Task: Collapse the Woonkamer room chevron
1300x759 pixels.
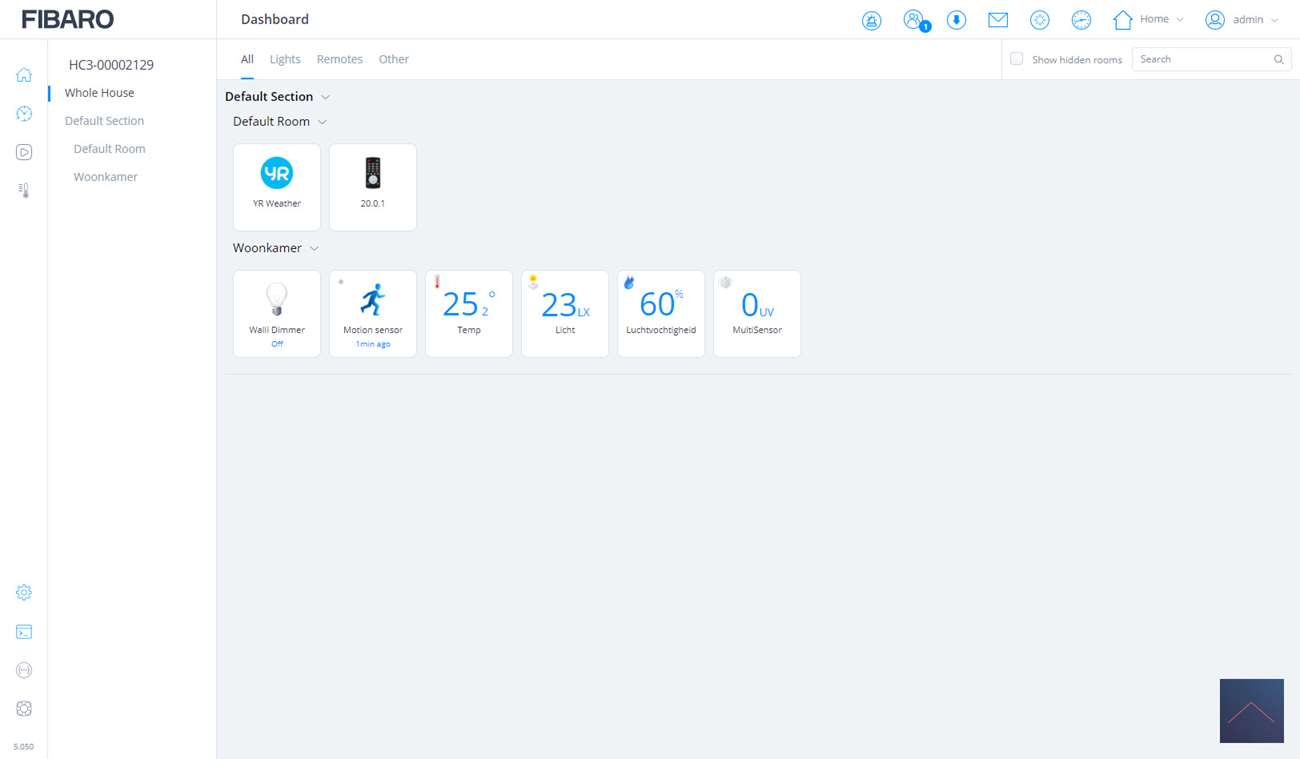Action: [314, 248]
